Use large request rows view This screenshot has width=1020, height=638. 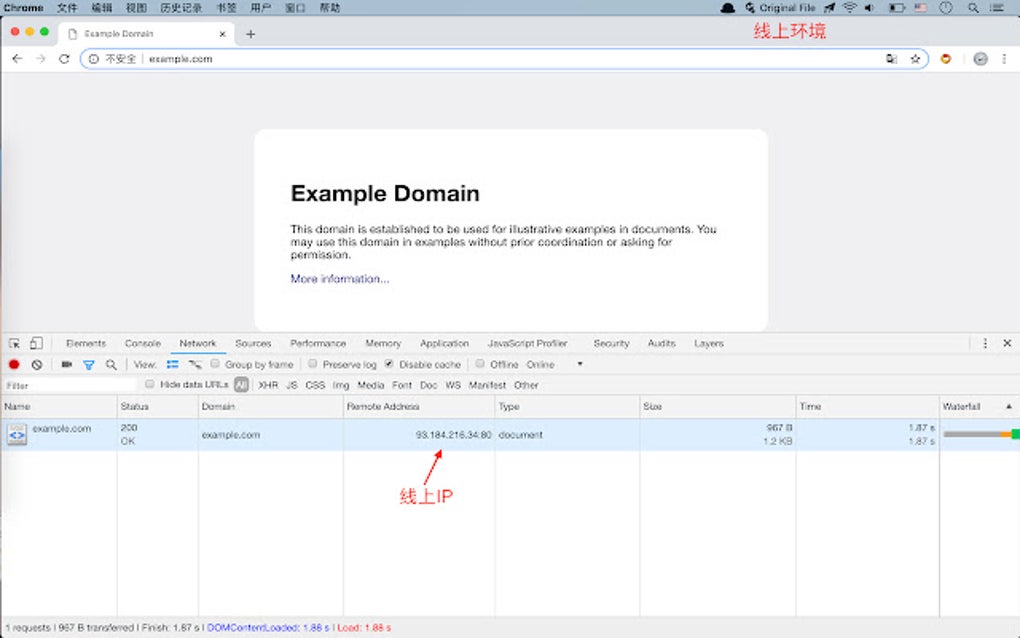coord(172,364)
